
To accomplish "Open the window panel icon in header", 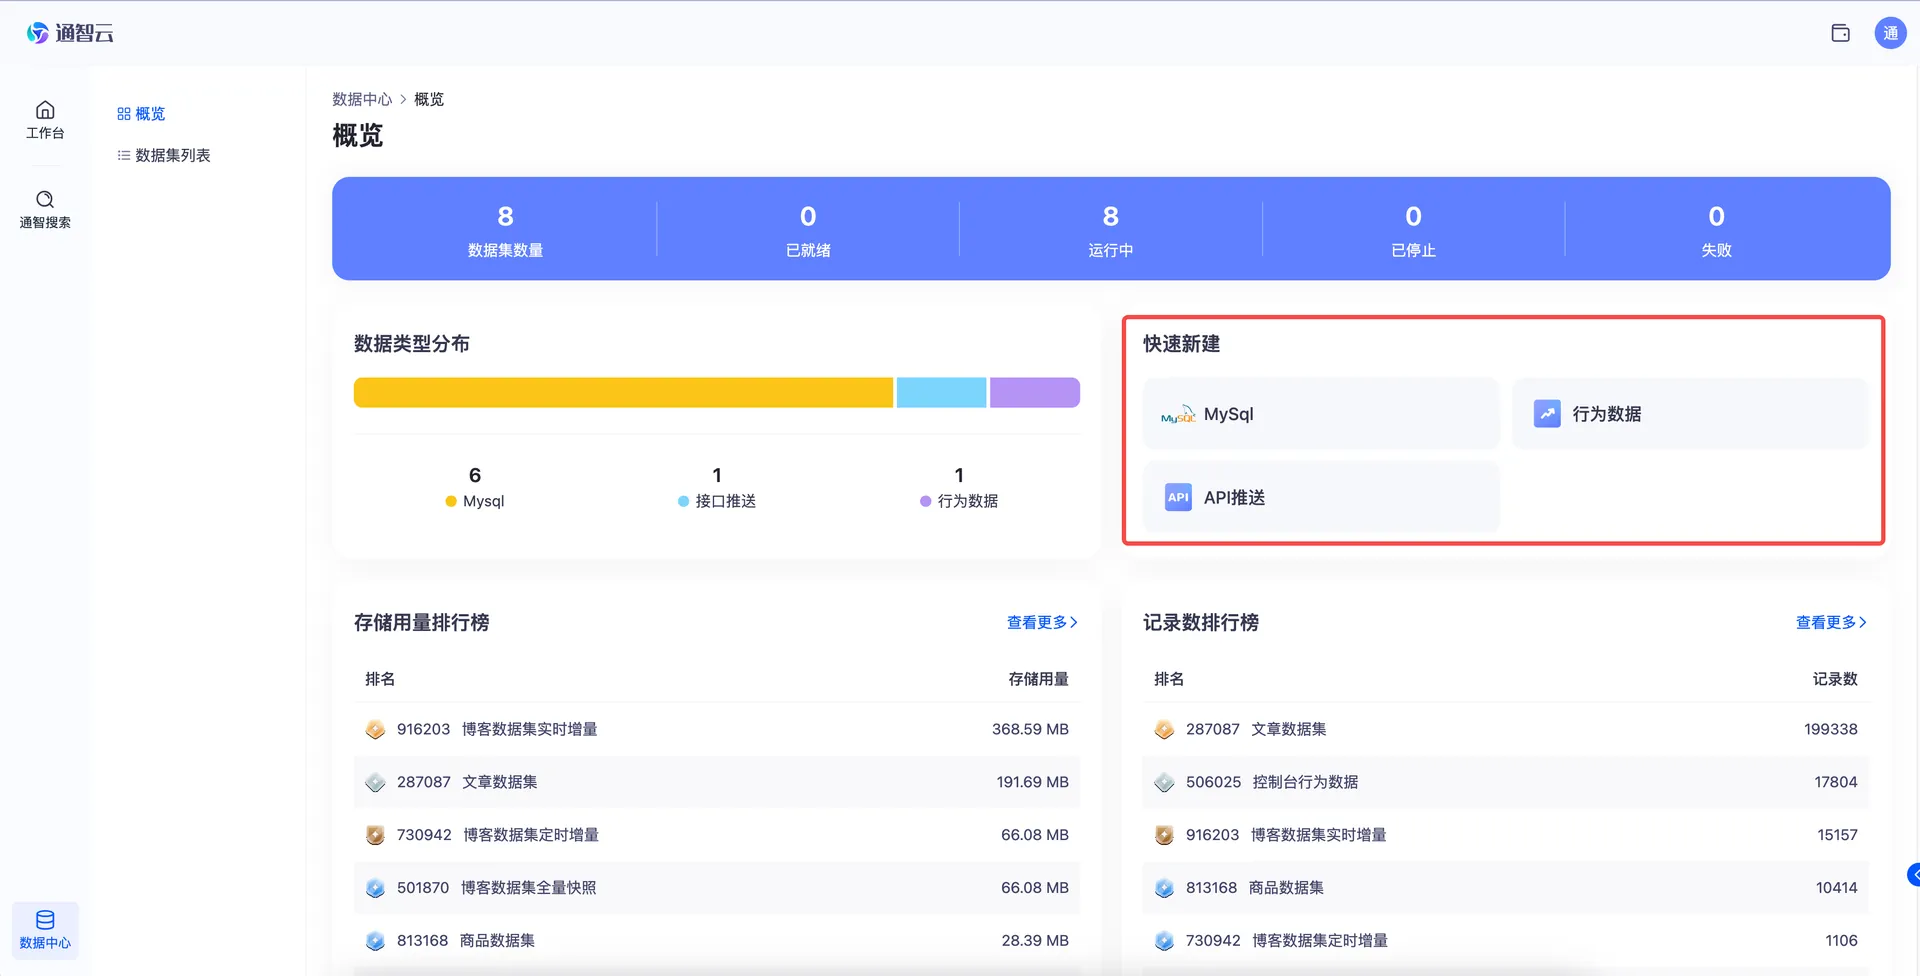I will (1840, 33).
